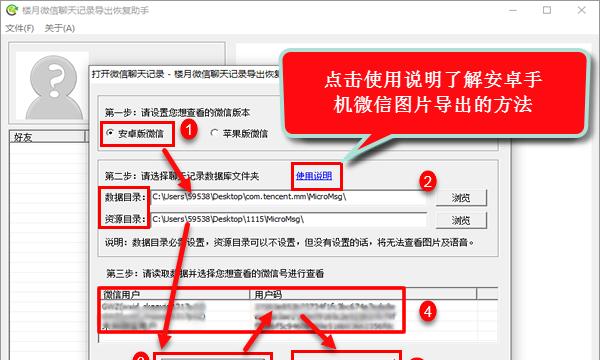Click 浏览 button for 数据目录

tap(461, 198)
